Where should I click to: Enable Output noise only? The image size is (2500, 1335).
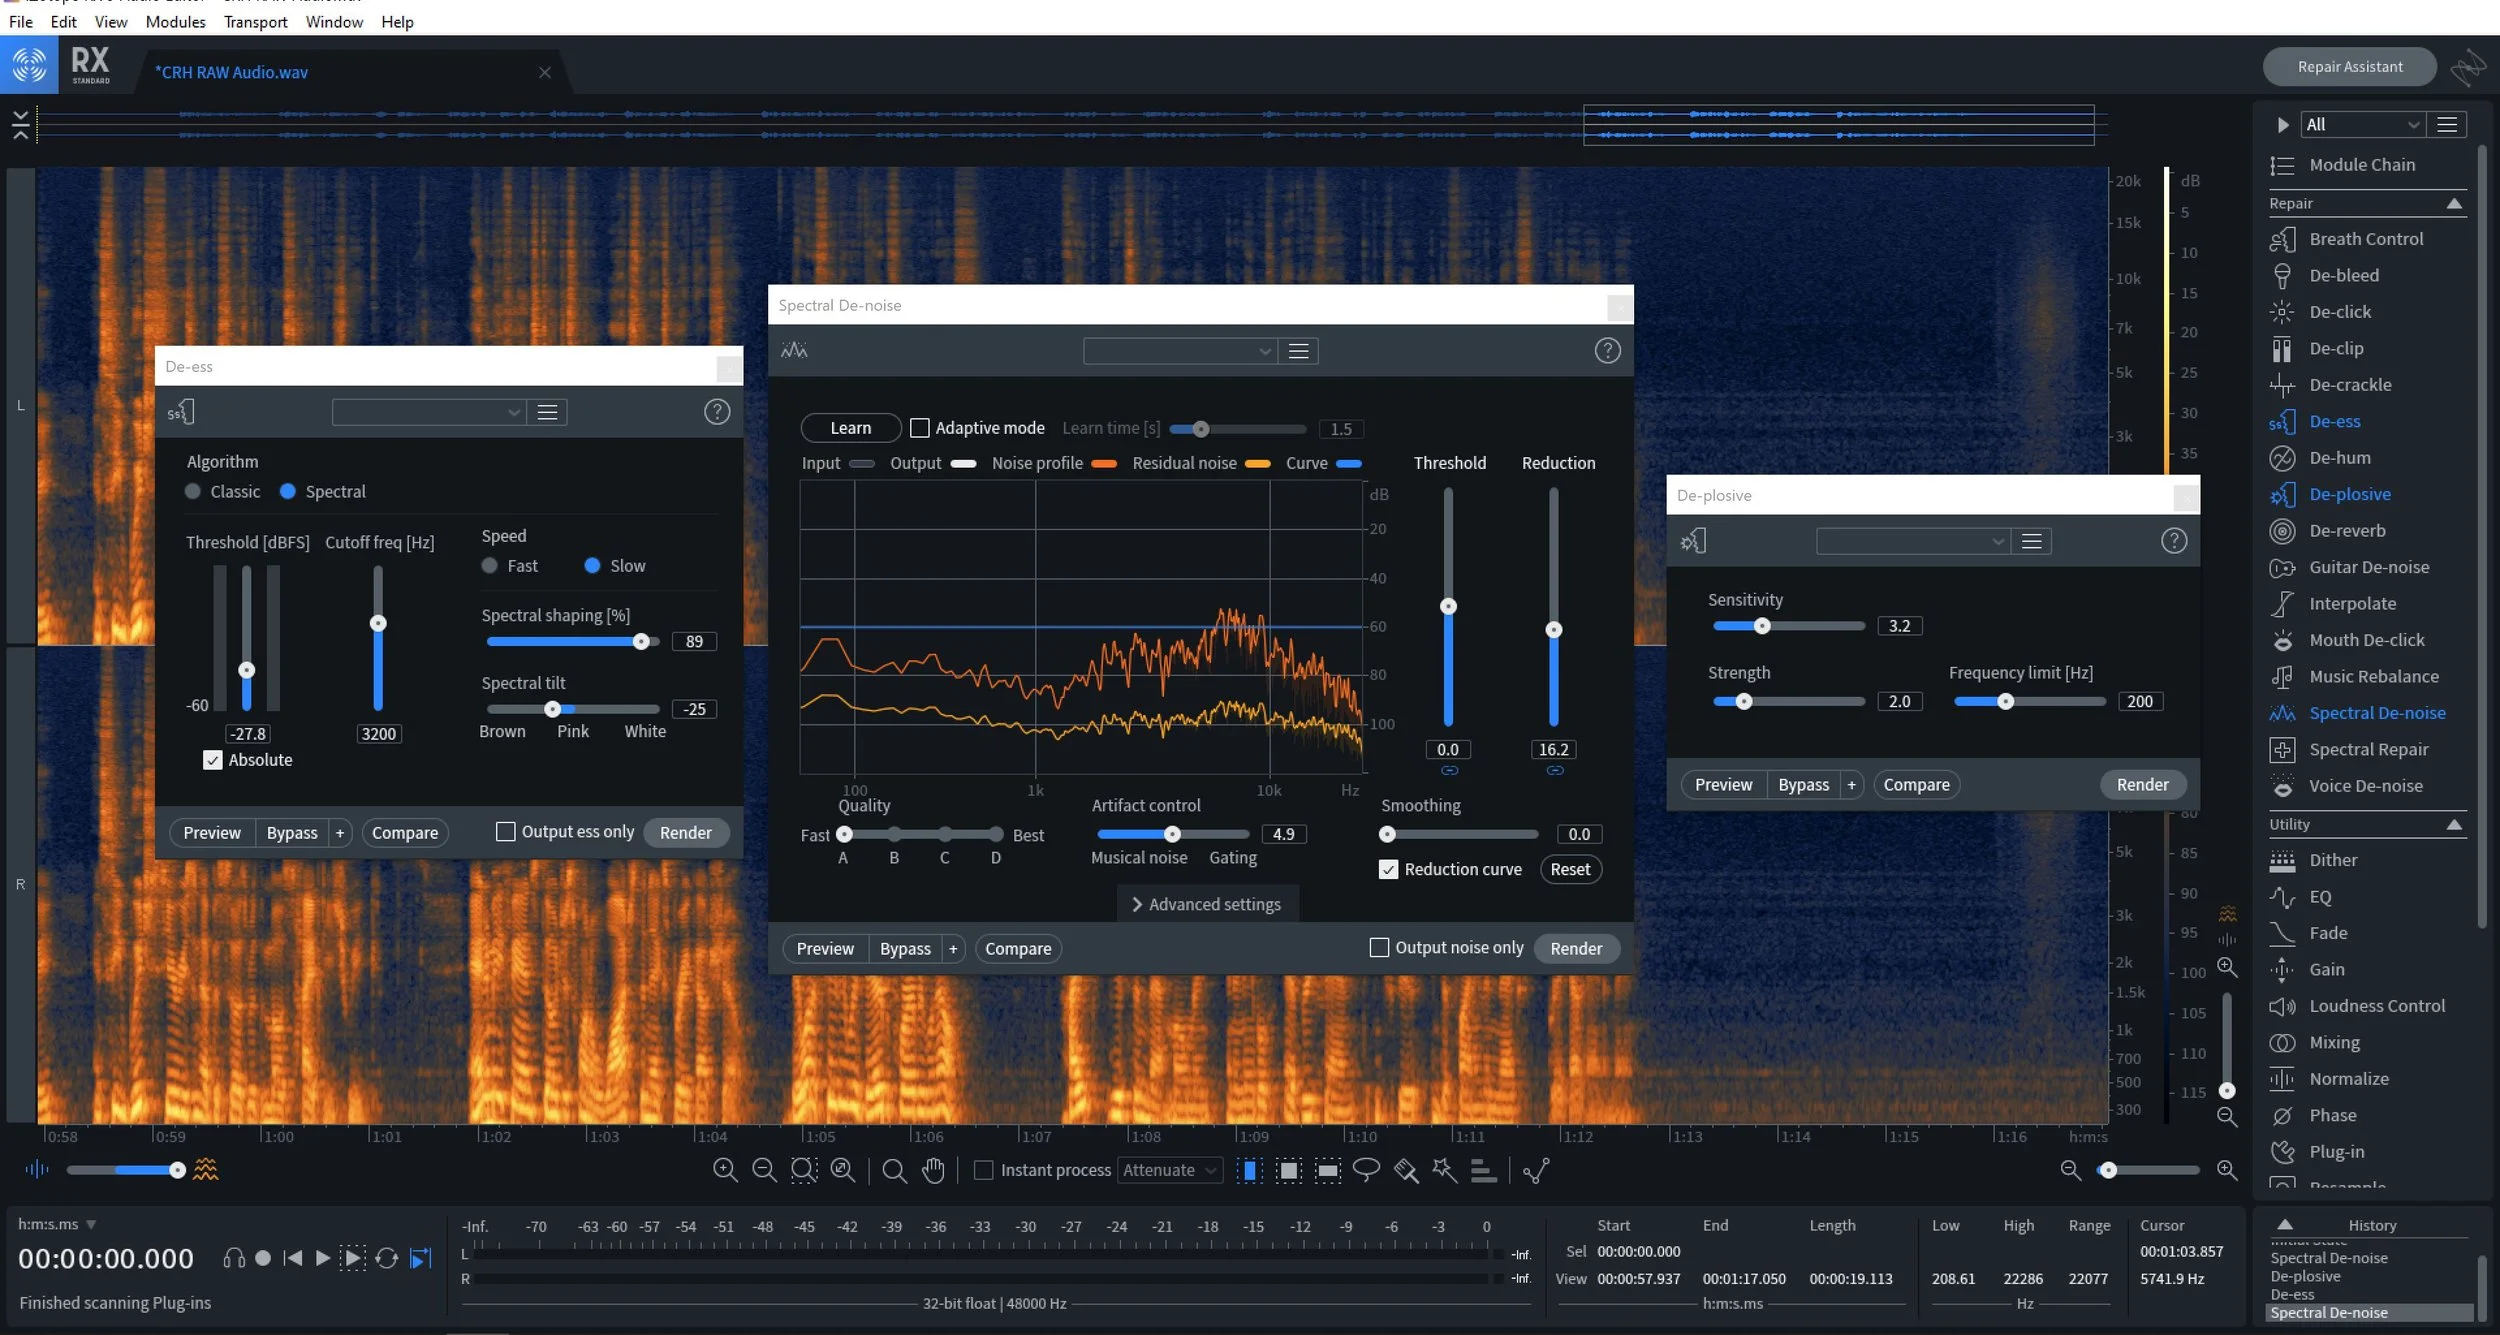pos(1379,947)
